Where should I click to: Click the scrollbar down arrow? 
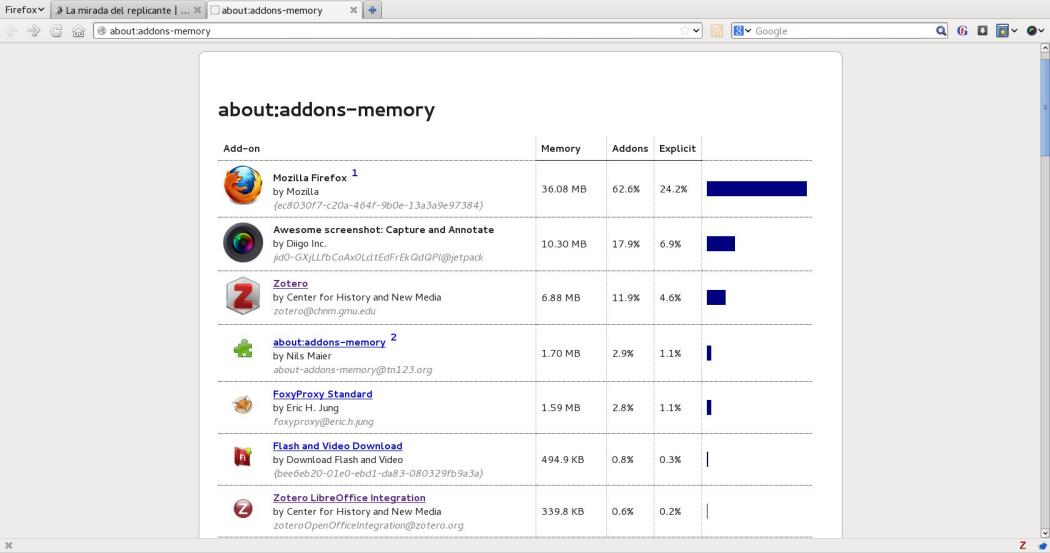point(1045,534)
